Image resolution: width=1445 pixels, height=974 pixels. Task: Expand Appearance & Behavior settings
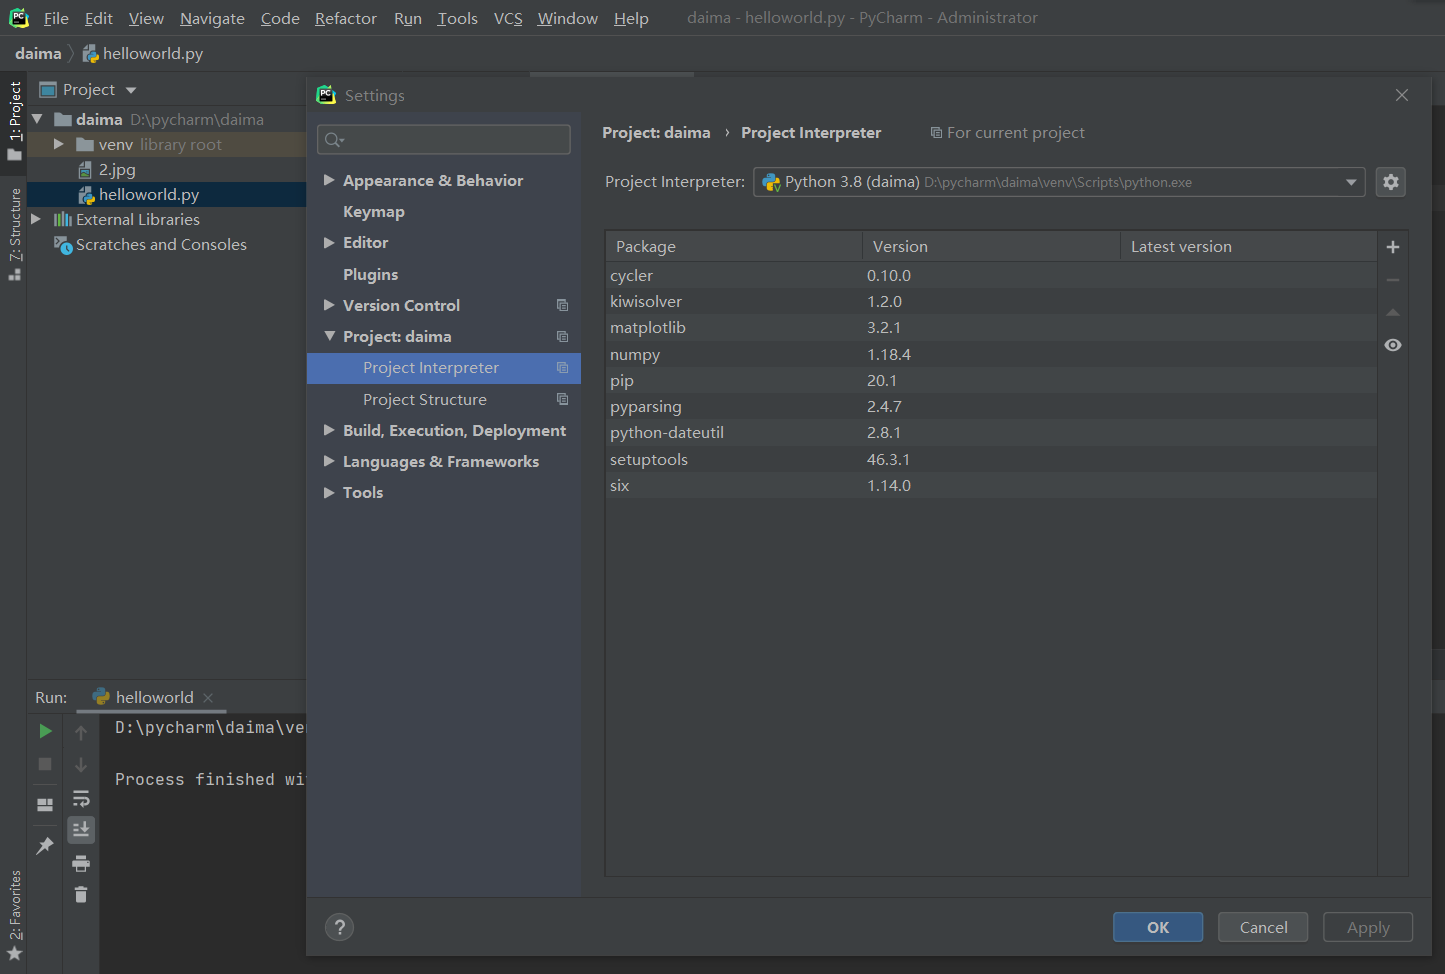pos(329,180)
